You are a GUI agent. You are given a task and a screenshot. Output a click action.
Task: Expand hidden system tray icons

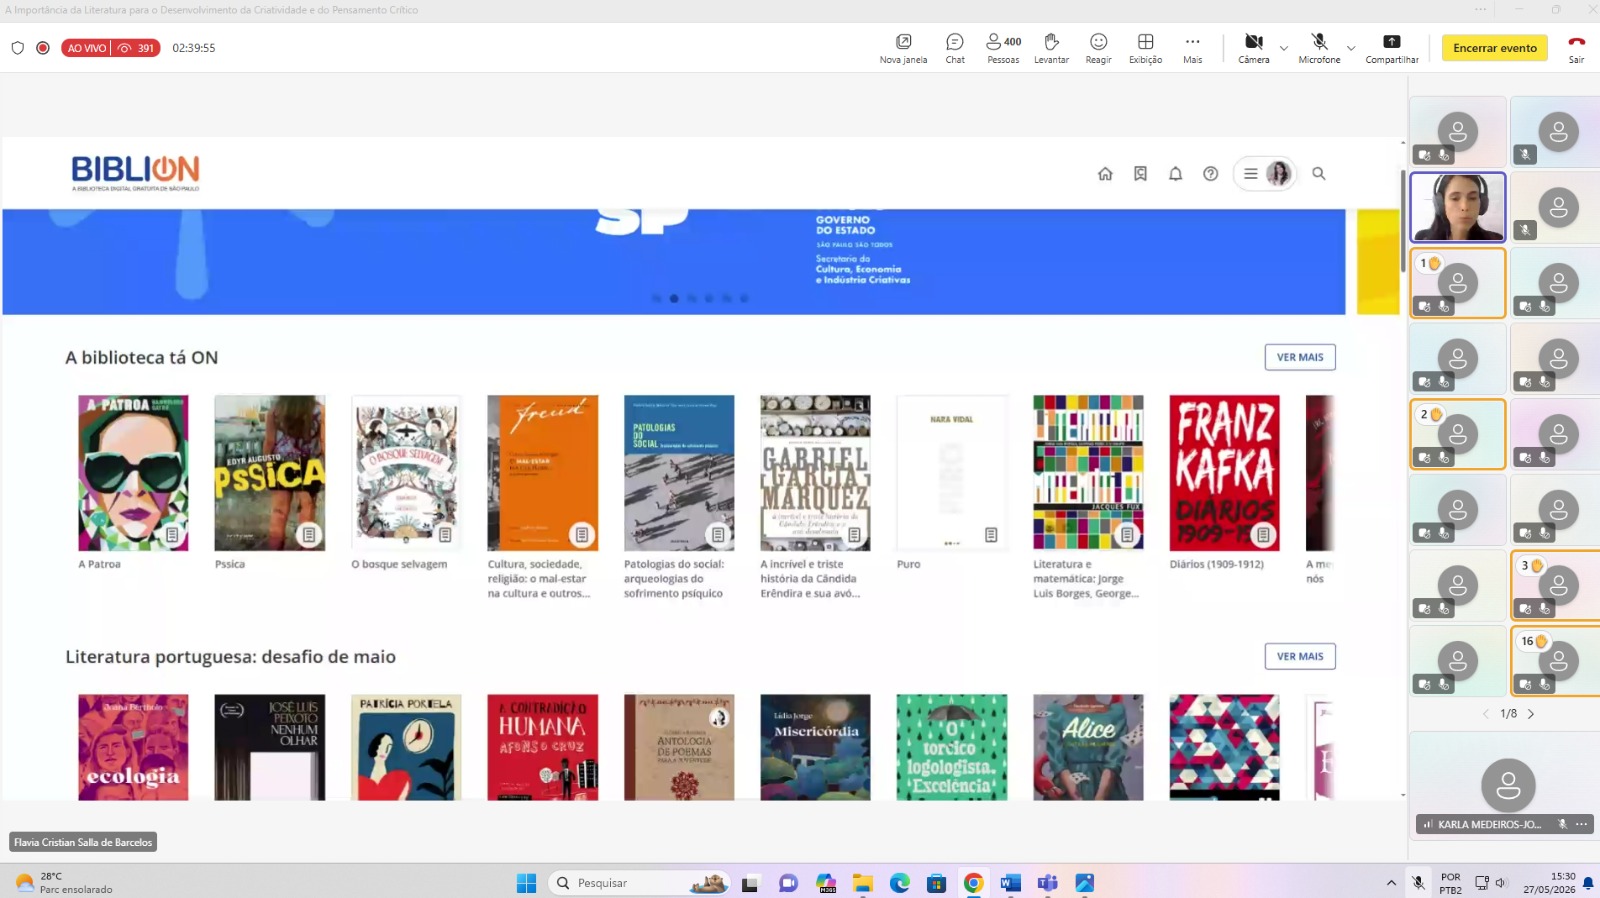[1391, 883]
